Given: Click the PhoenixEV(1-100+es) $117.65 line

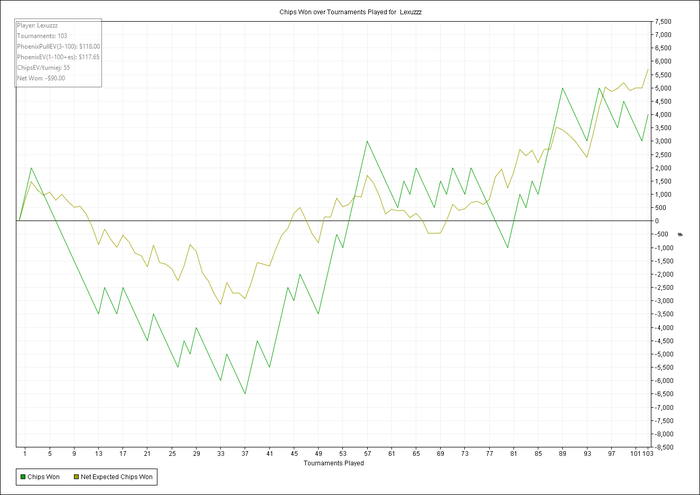Looking at the screenshot, I should click(x=58, y=57).
